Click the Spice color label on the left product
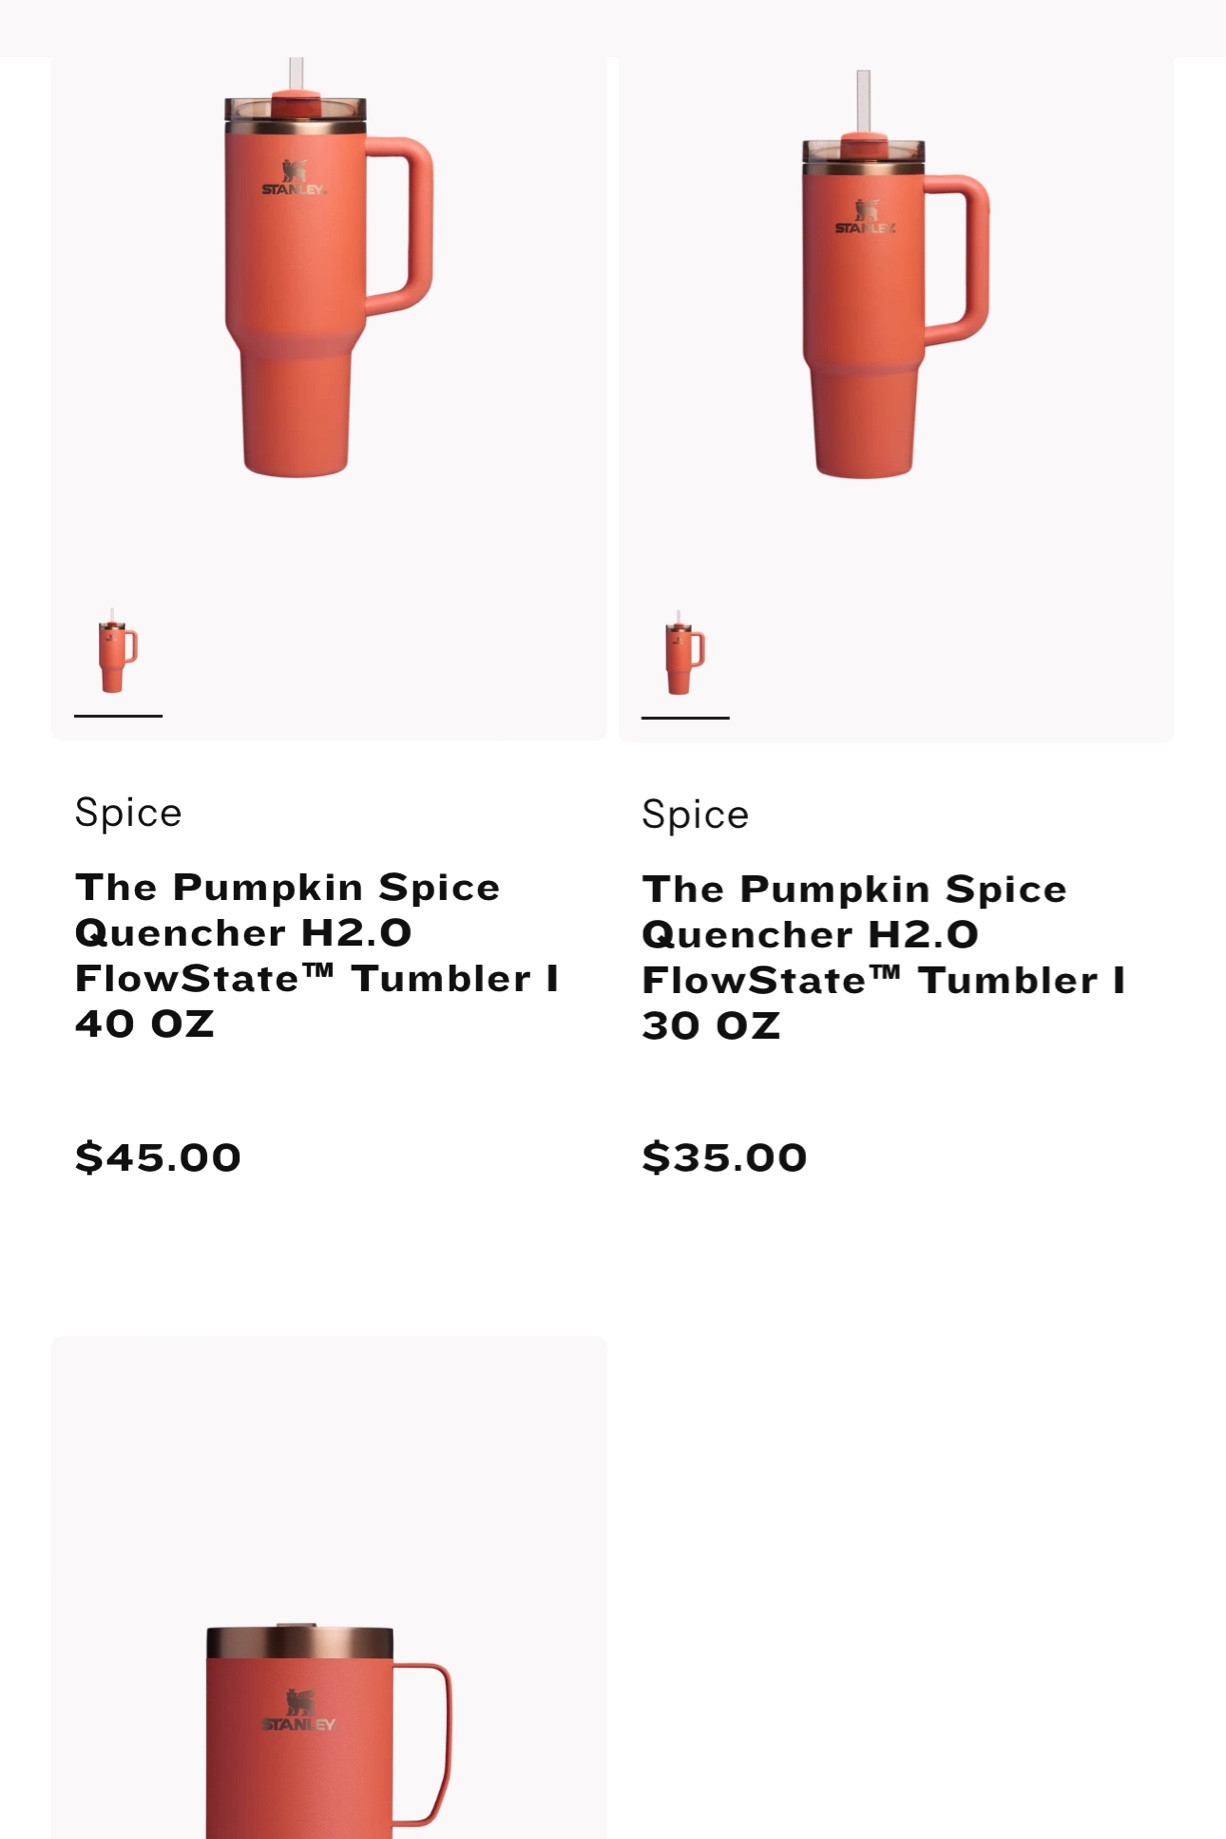The image size is (1226, 1839). click(128, 812)
